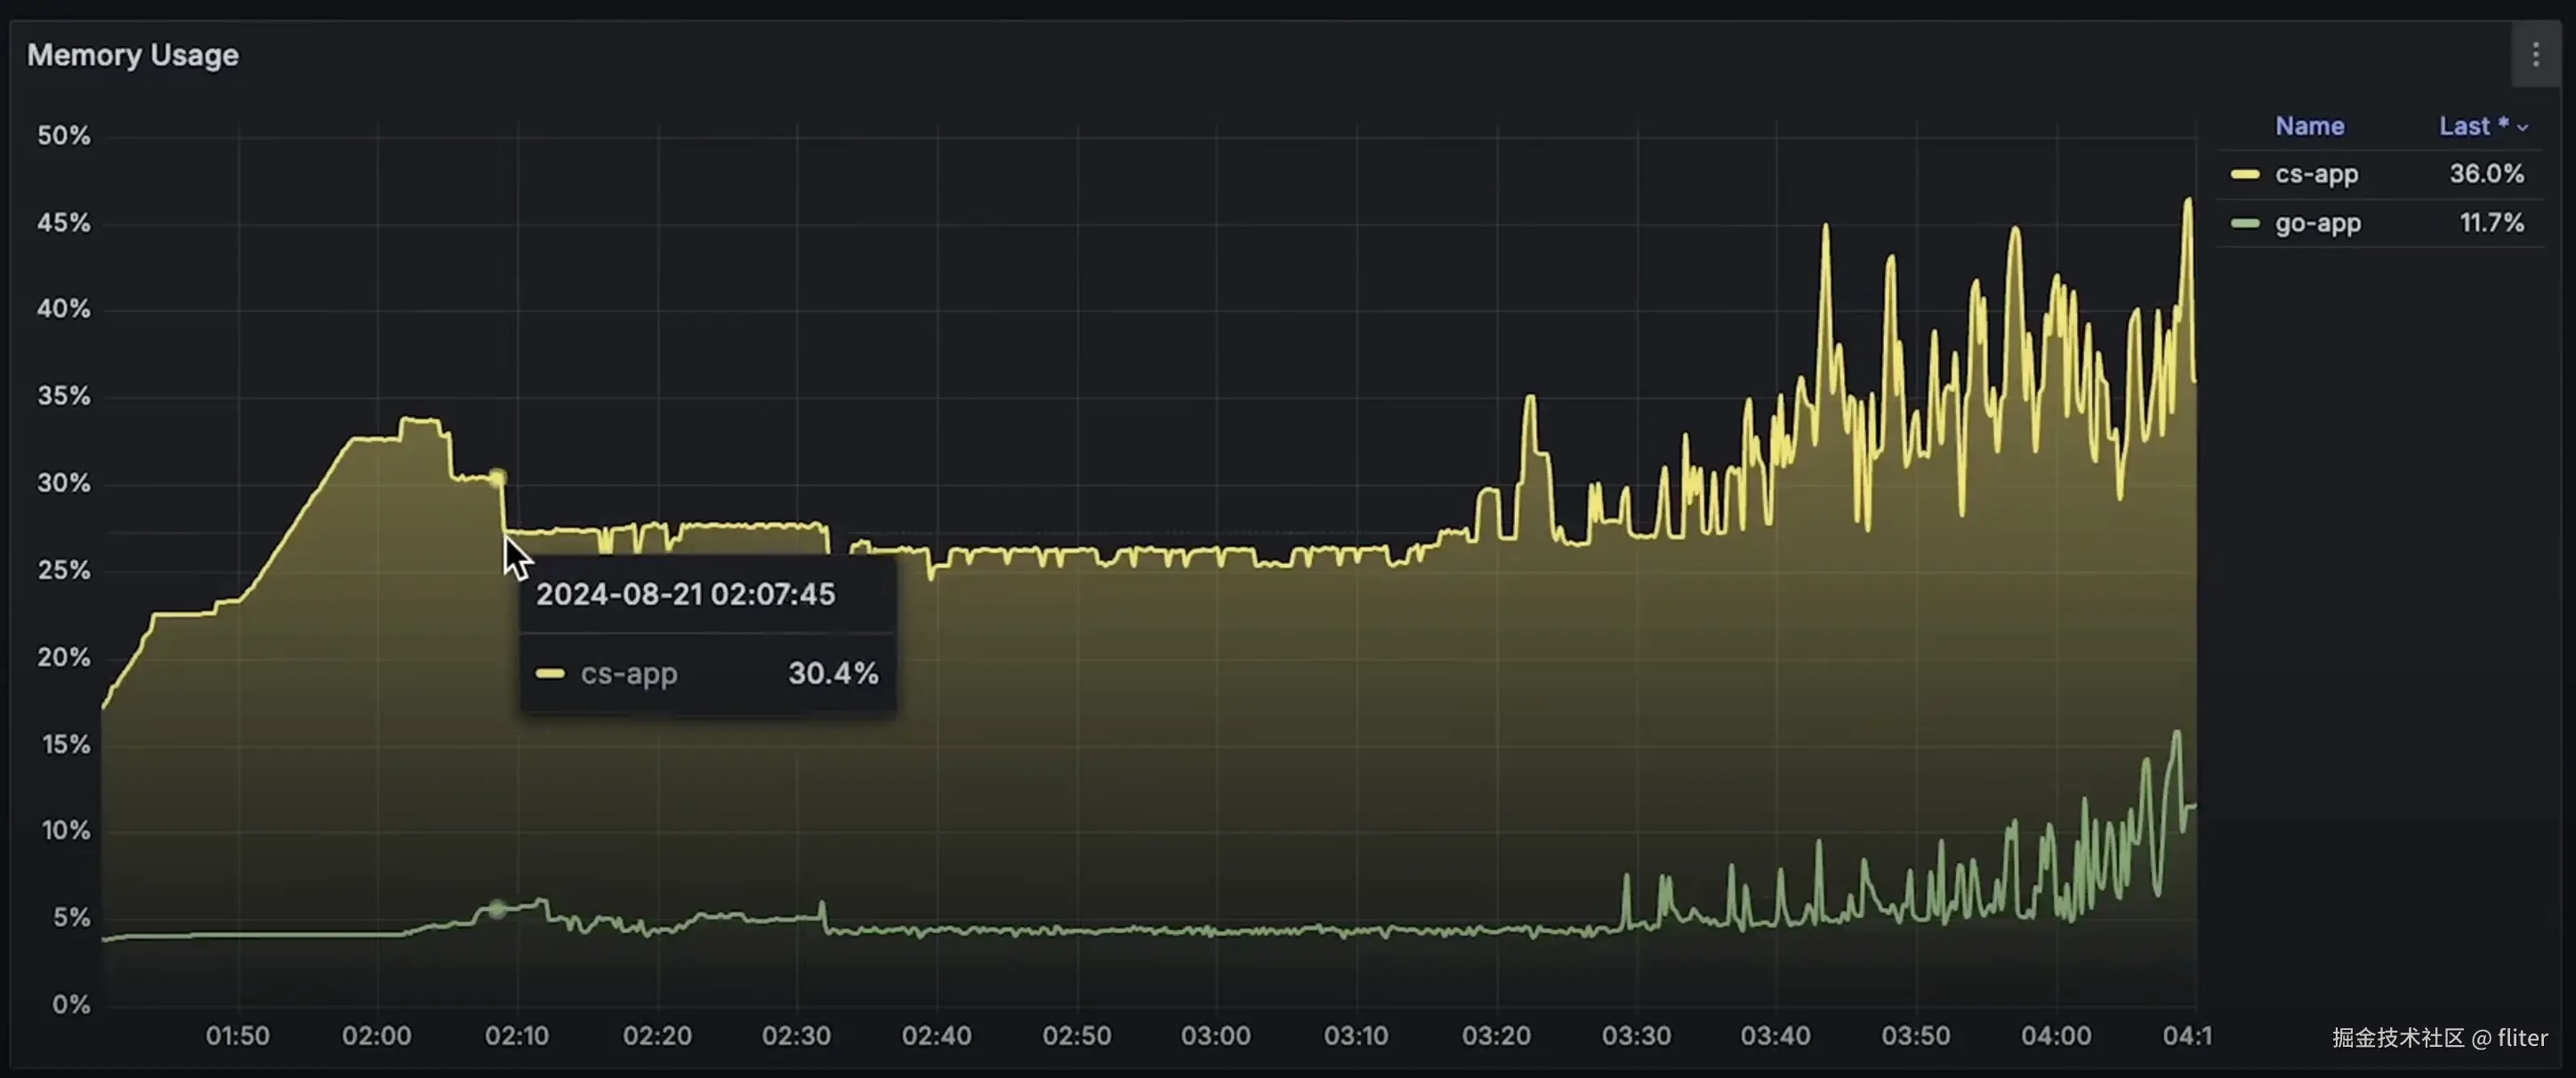Click go-app hover point on green line
Image resolution: width=2576 pixels, height=1078 pixels.
497,909
